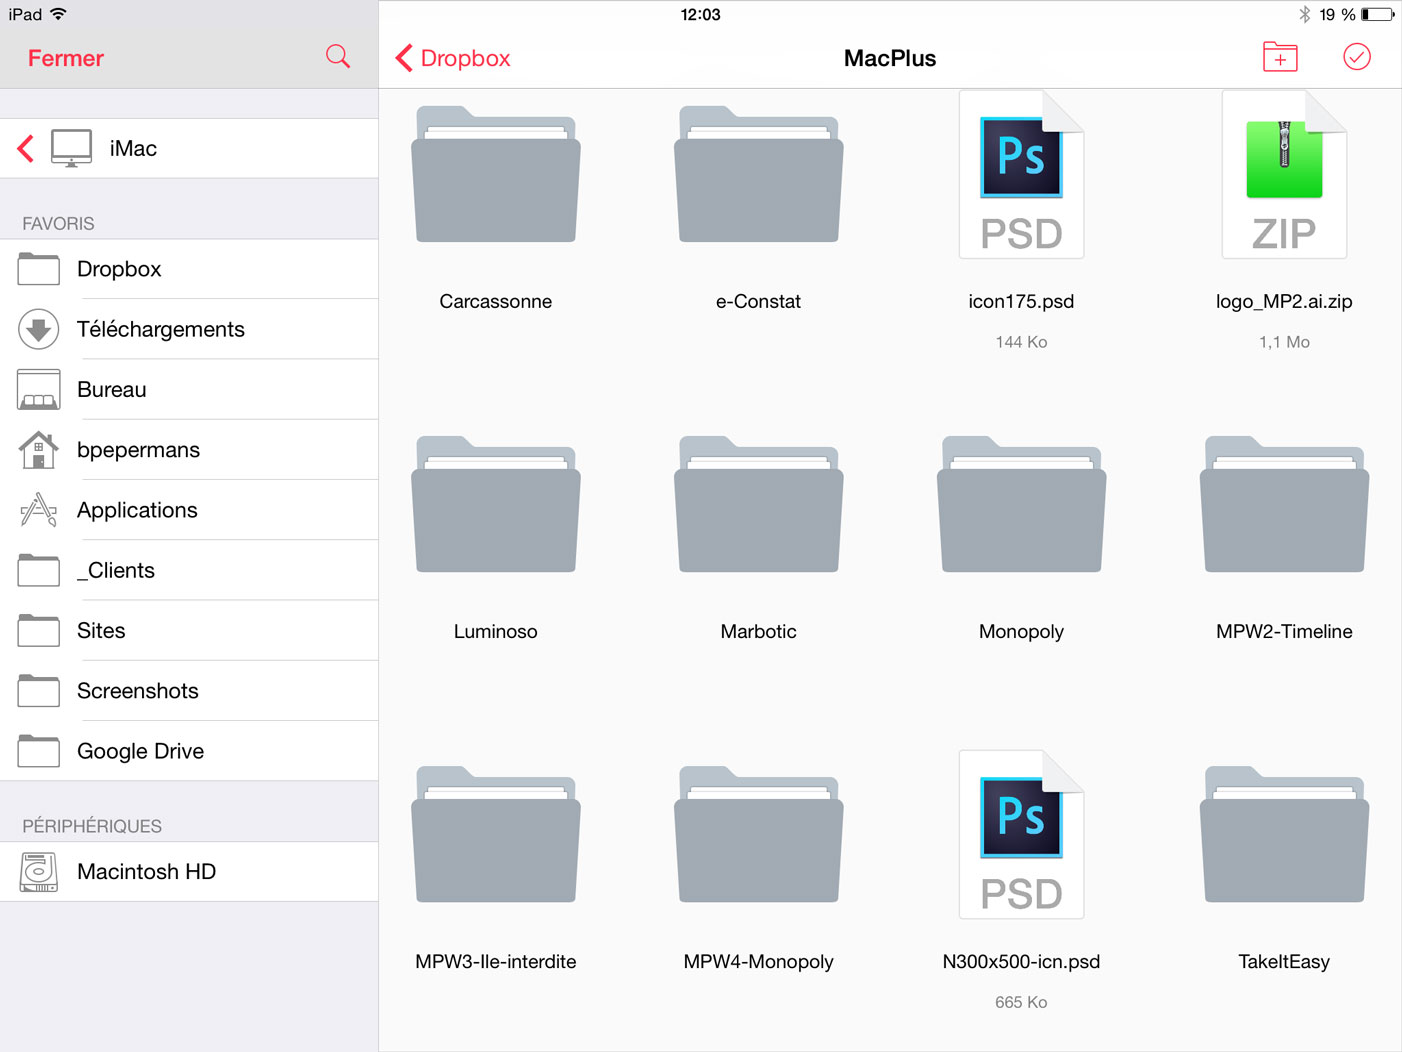Select Applications in sidebar
Screen dimensions: 1402x1052
click(189, 510)
